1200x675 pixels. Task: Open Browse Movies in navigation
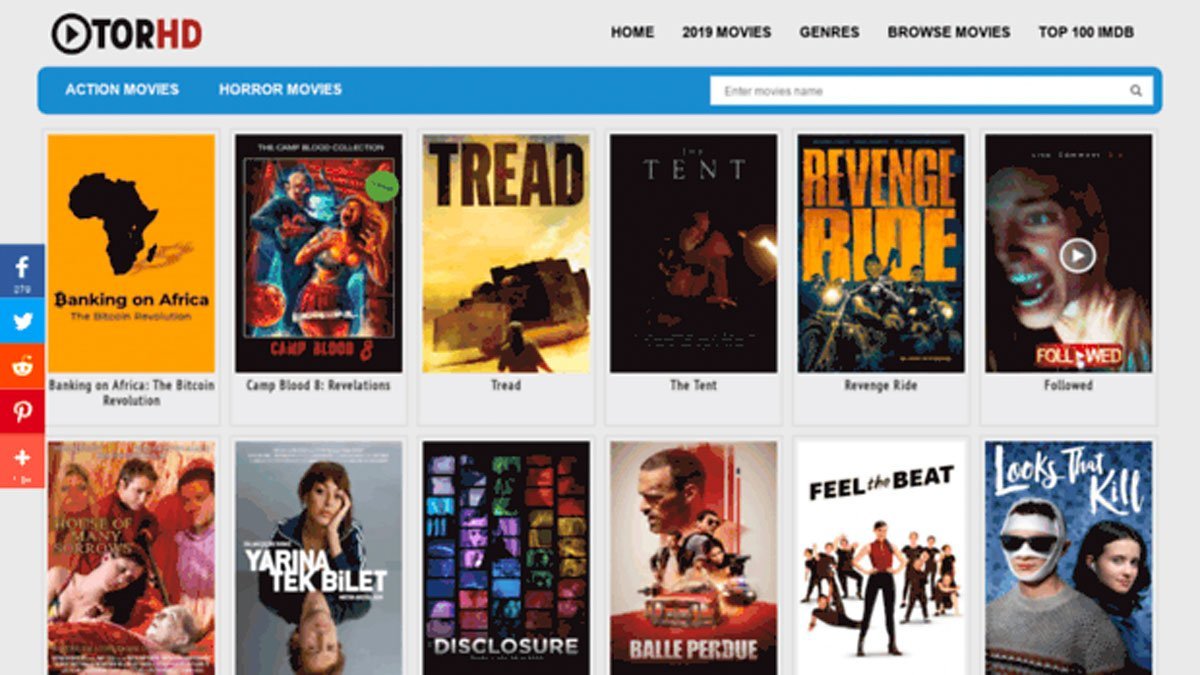pos(948,32)
